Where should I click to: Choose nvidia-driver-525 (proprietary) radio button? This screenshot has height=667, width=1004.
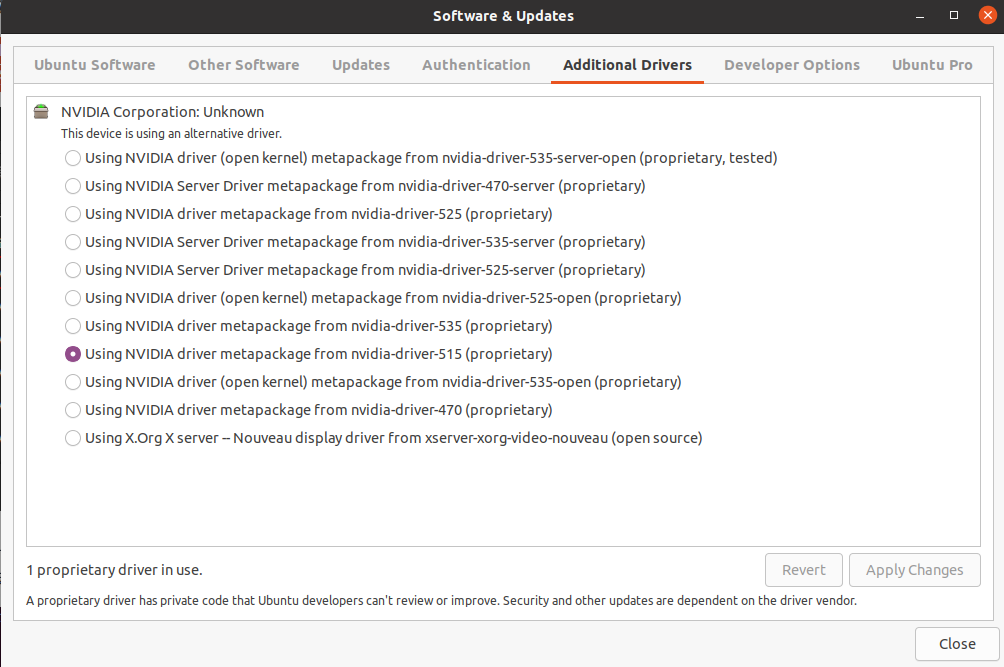tap(73, 214)
